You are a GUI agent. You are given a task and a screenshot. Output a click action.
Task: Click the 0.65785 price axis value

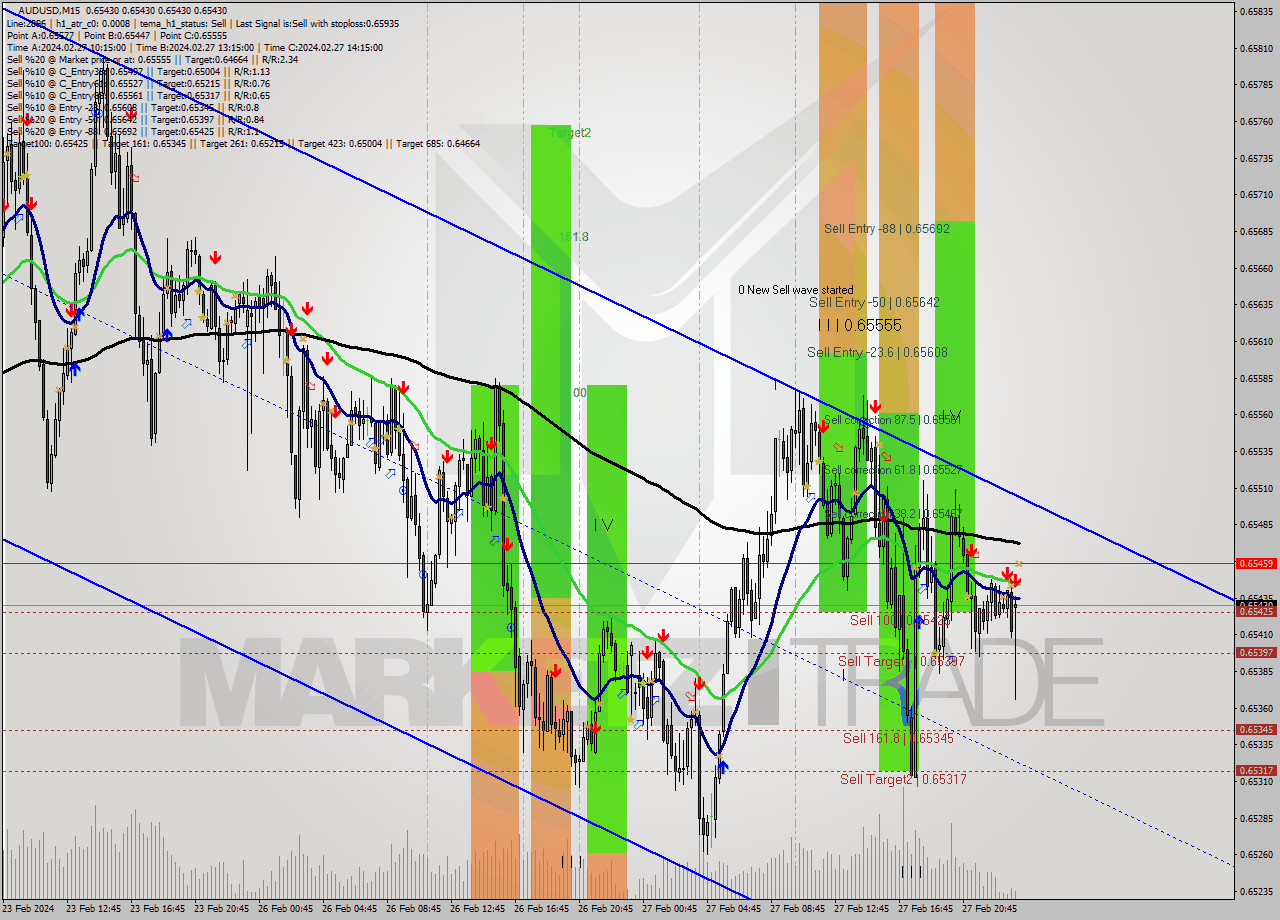[1257, 85]
